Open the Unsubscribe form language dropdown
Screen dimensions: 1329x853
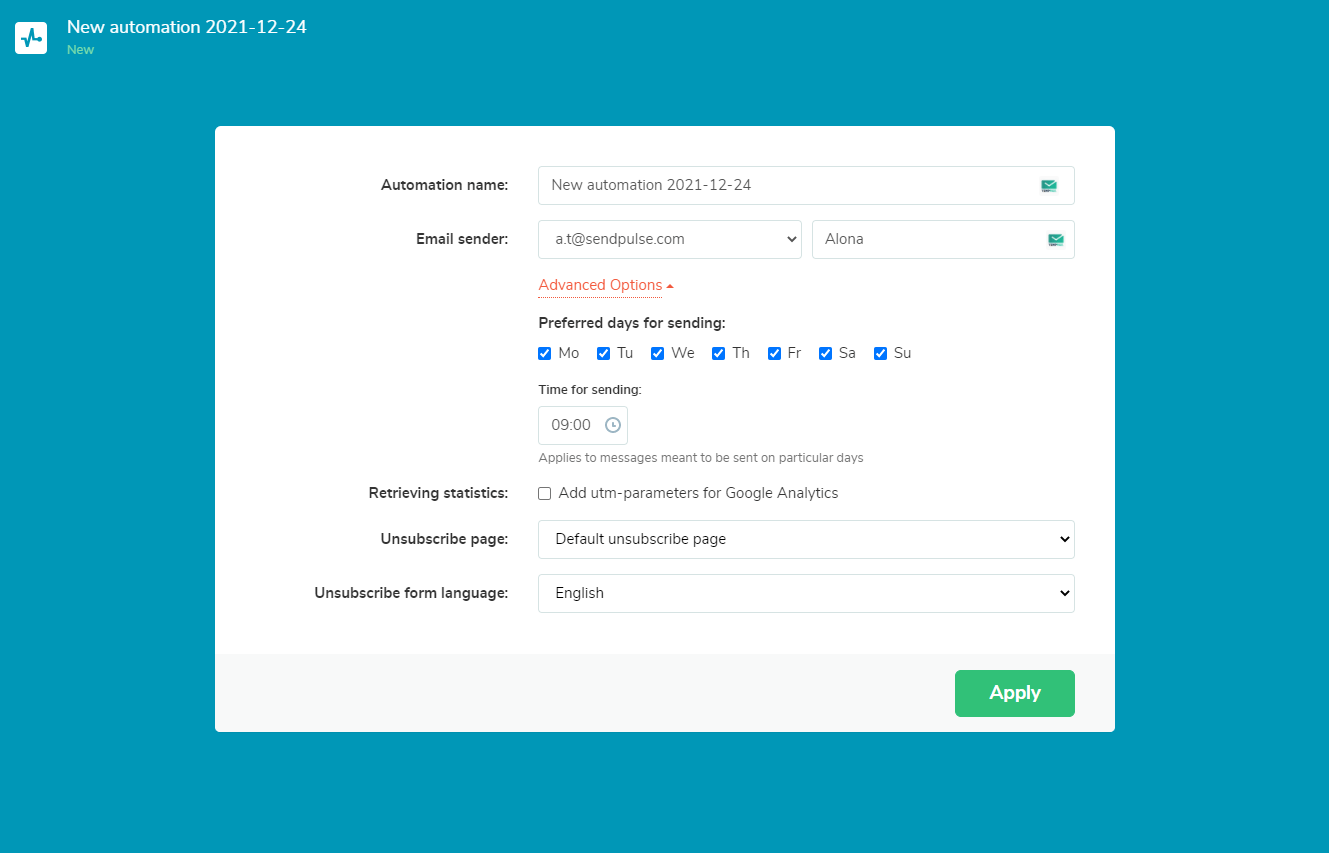806,593
